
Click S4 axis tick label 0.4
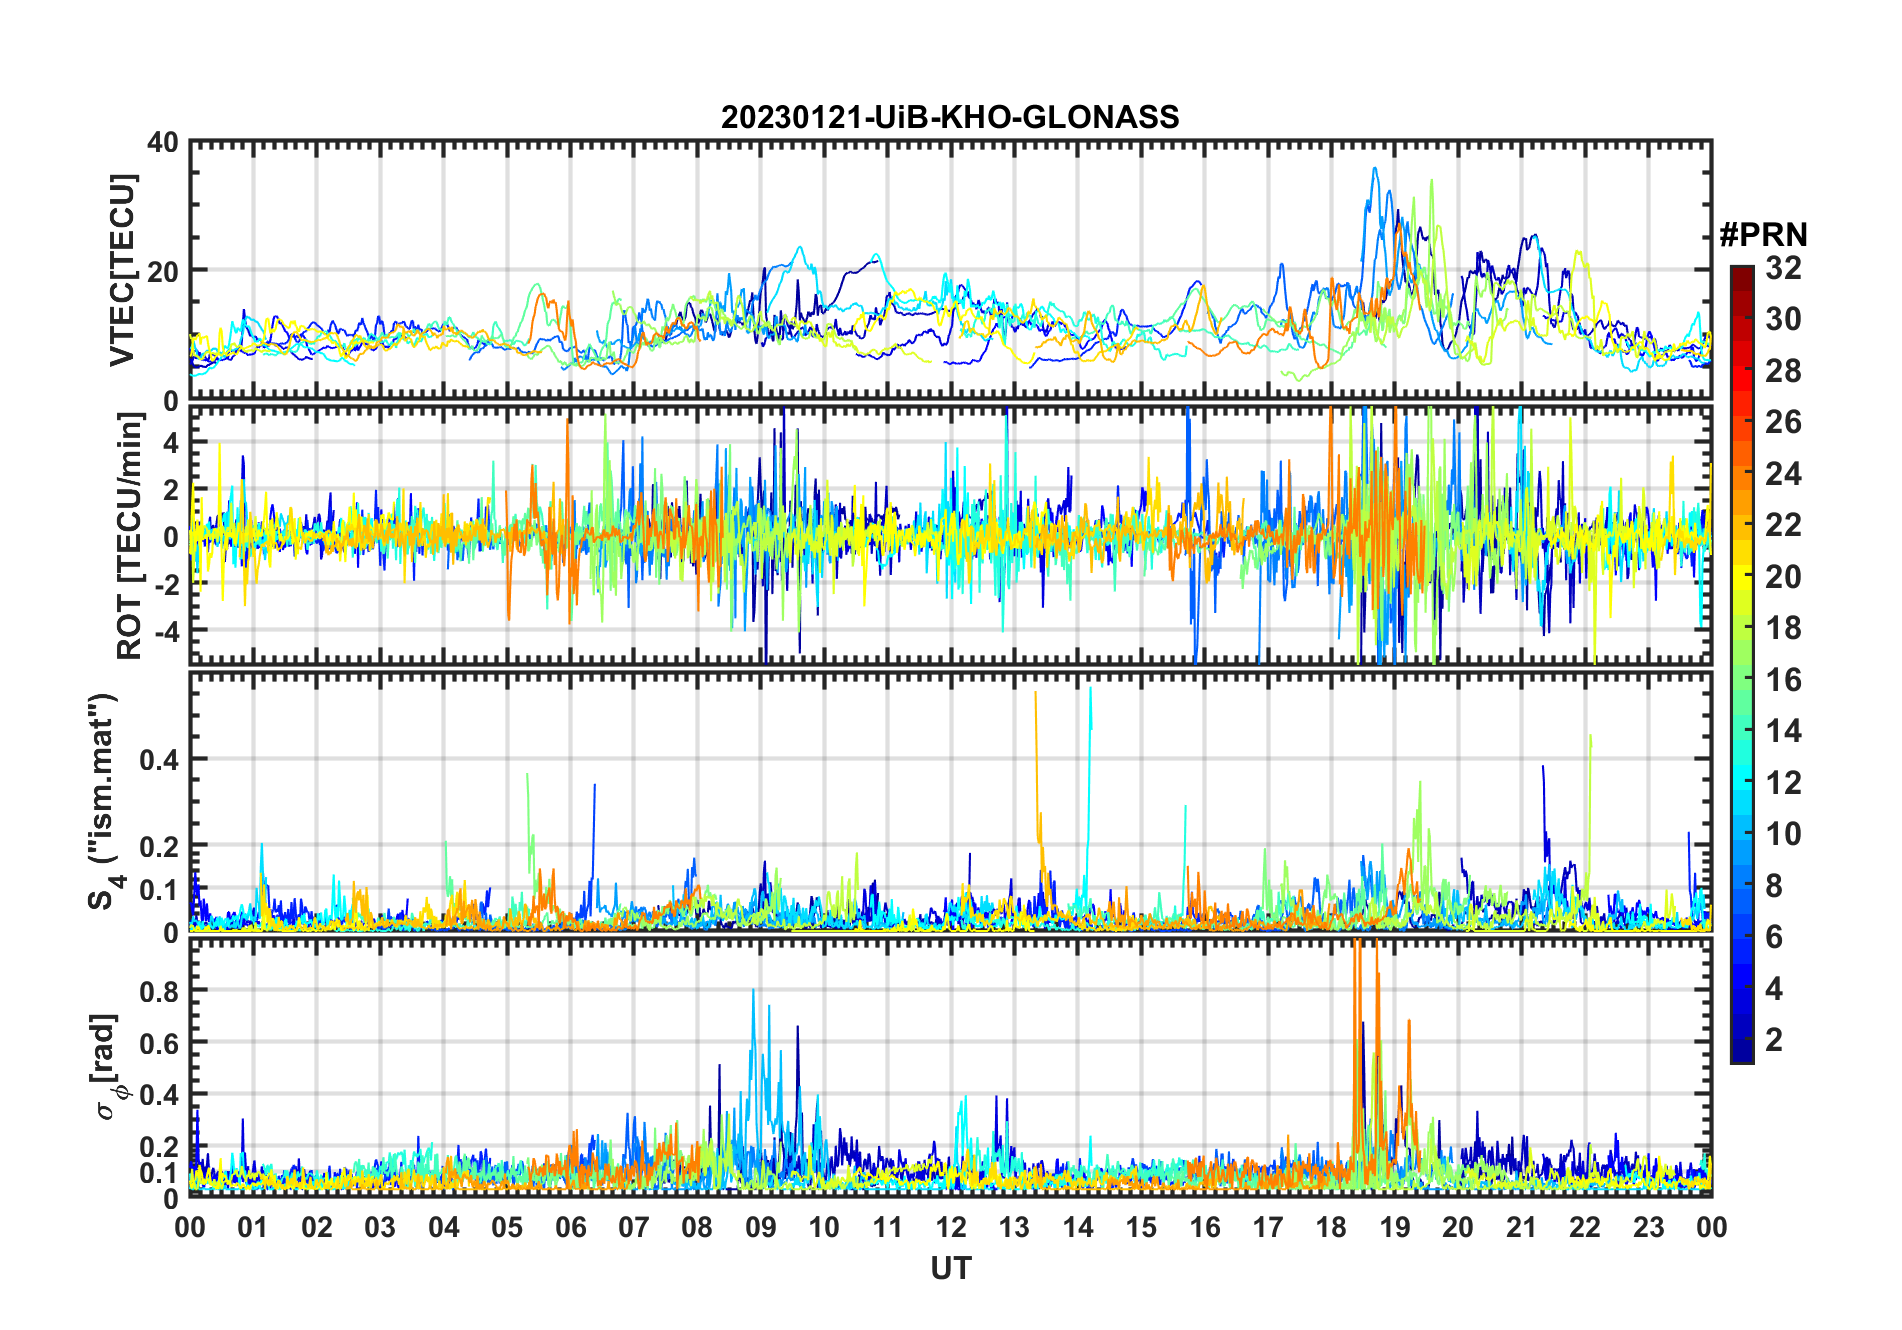point(159,760)
